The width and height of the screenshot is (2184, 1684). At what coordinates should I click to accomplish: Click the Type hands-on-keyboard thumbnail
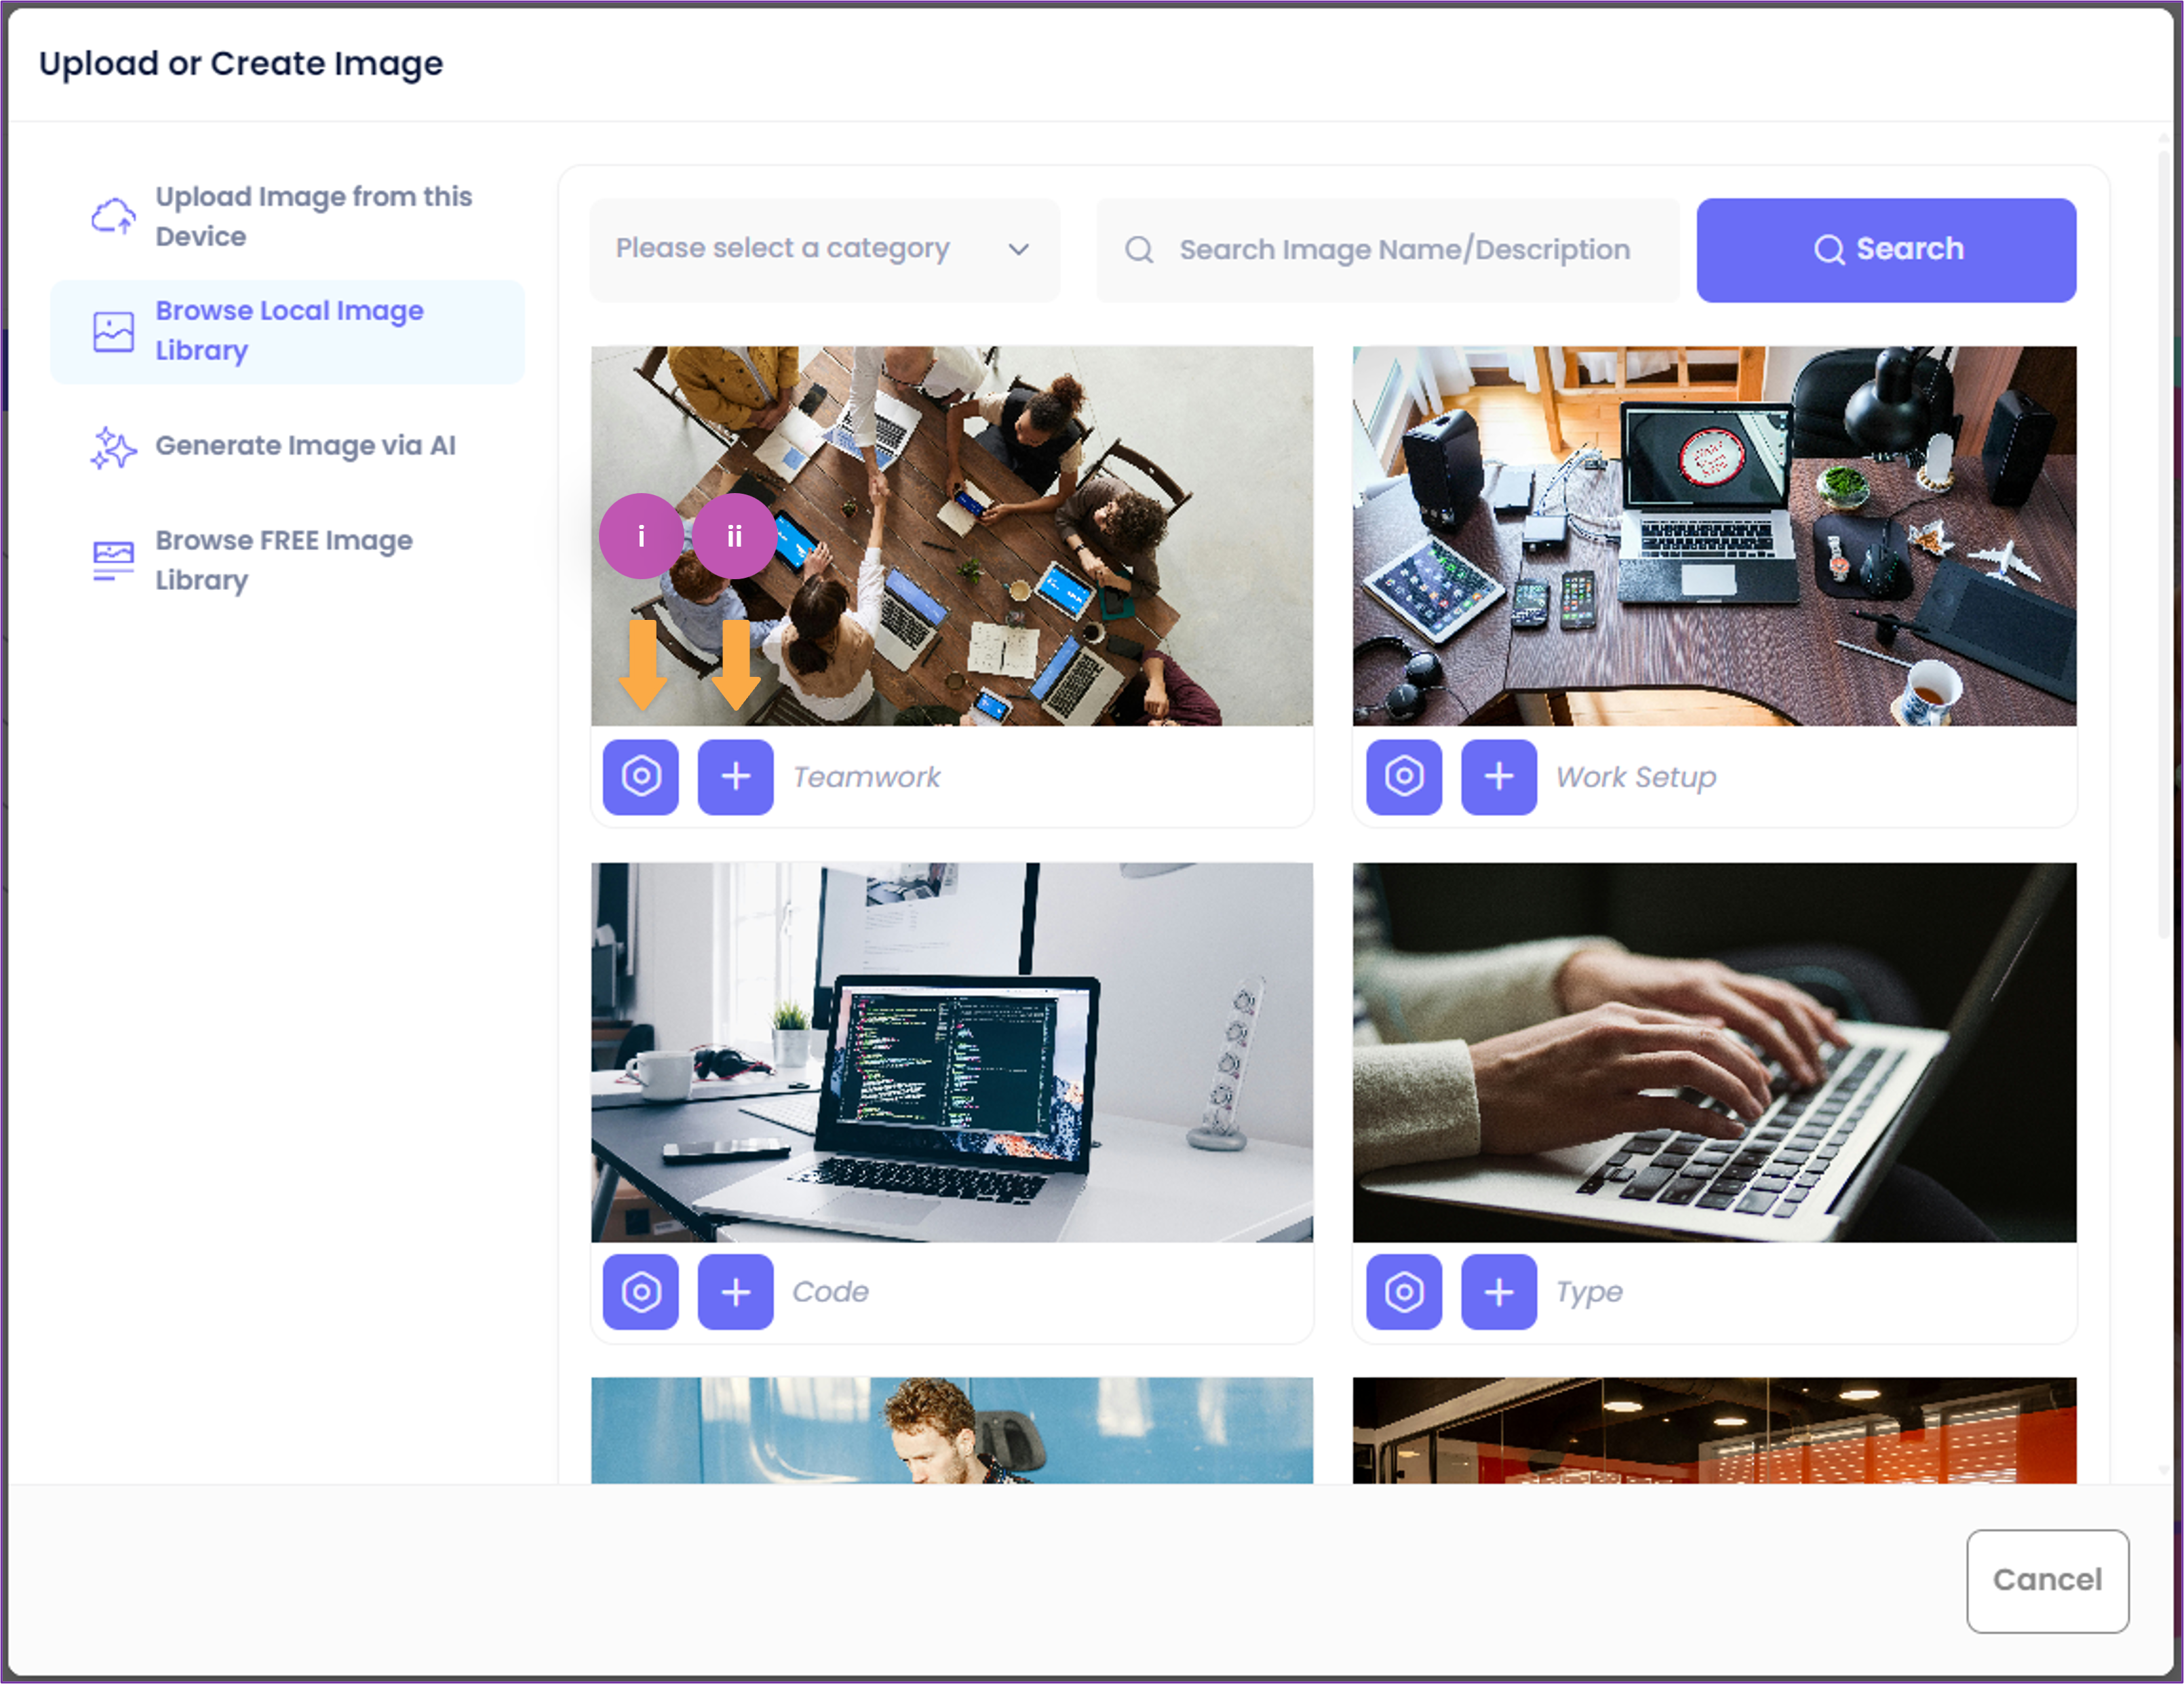1714,1052
